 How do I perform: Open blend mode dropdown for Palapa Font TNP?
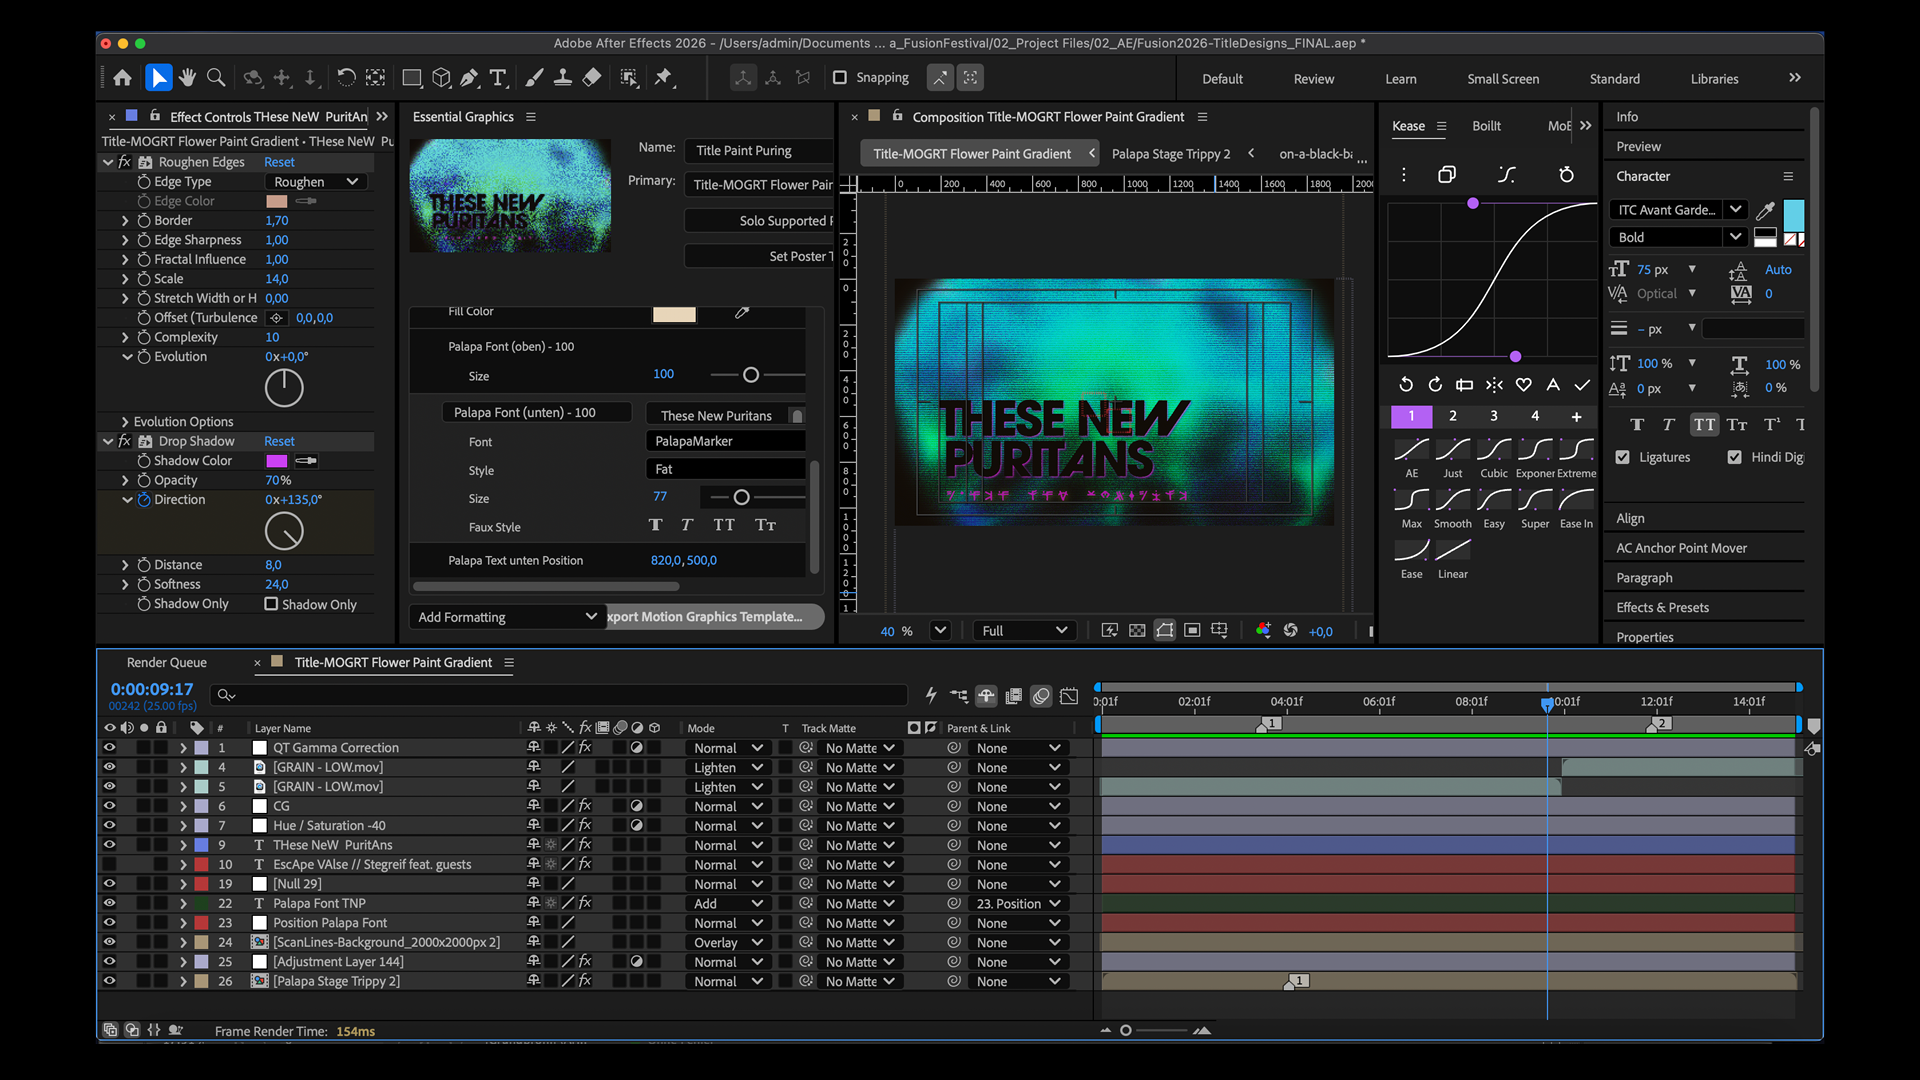click(x=729, y=903)
